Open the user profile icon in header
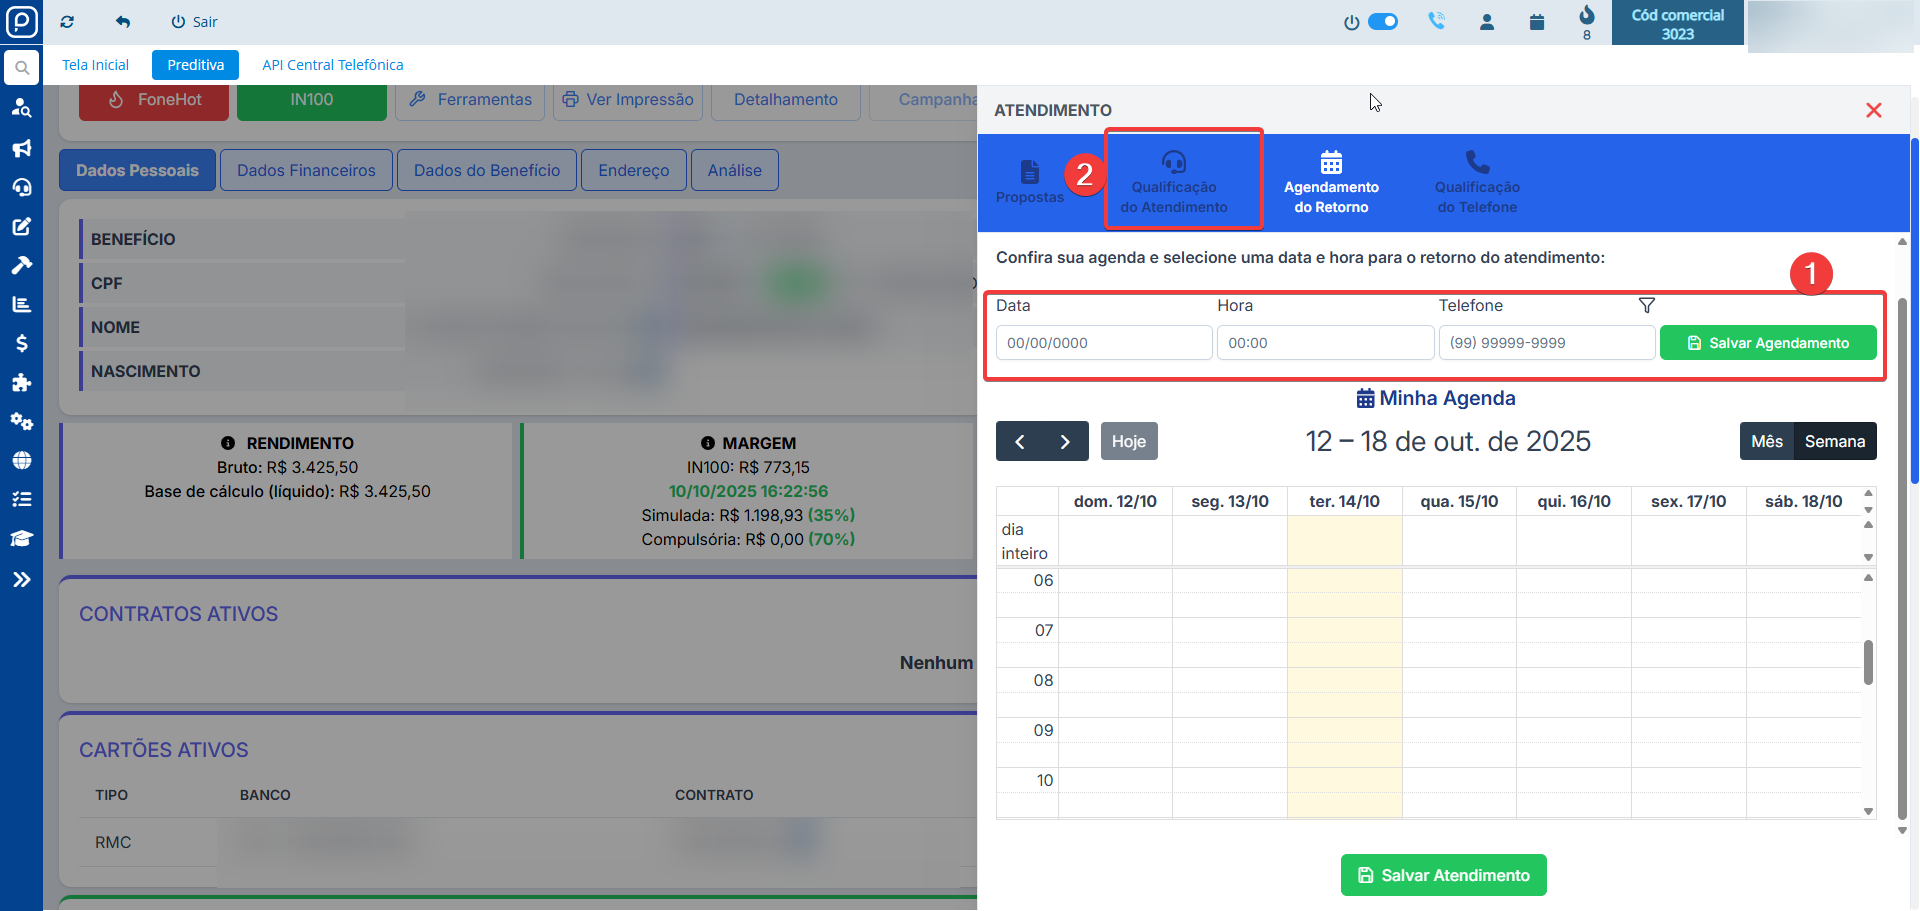This screenshot has height=911, width=1920. pyautogui.click(x=1486, y=22)
